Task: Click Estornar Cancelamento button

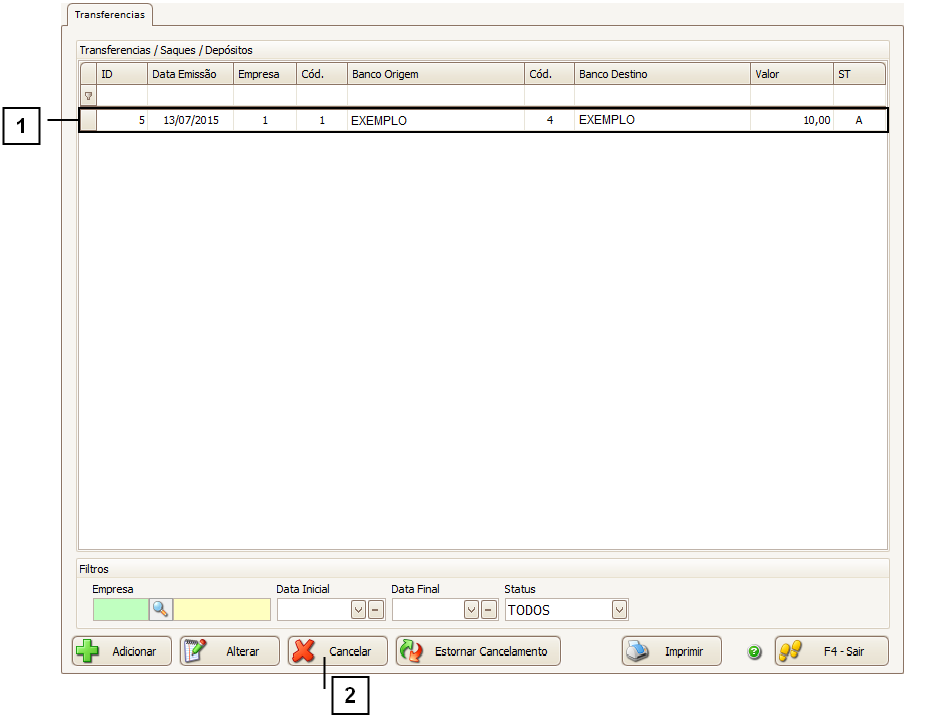Action: point(478,651)
